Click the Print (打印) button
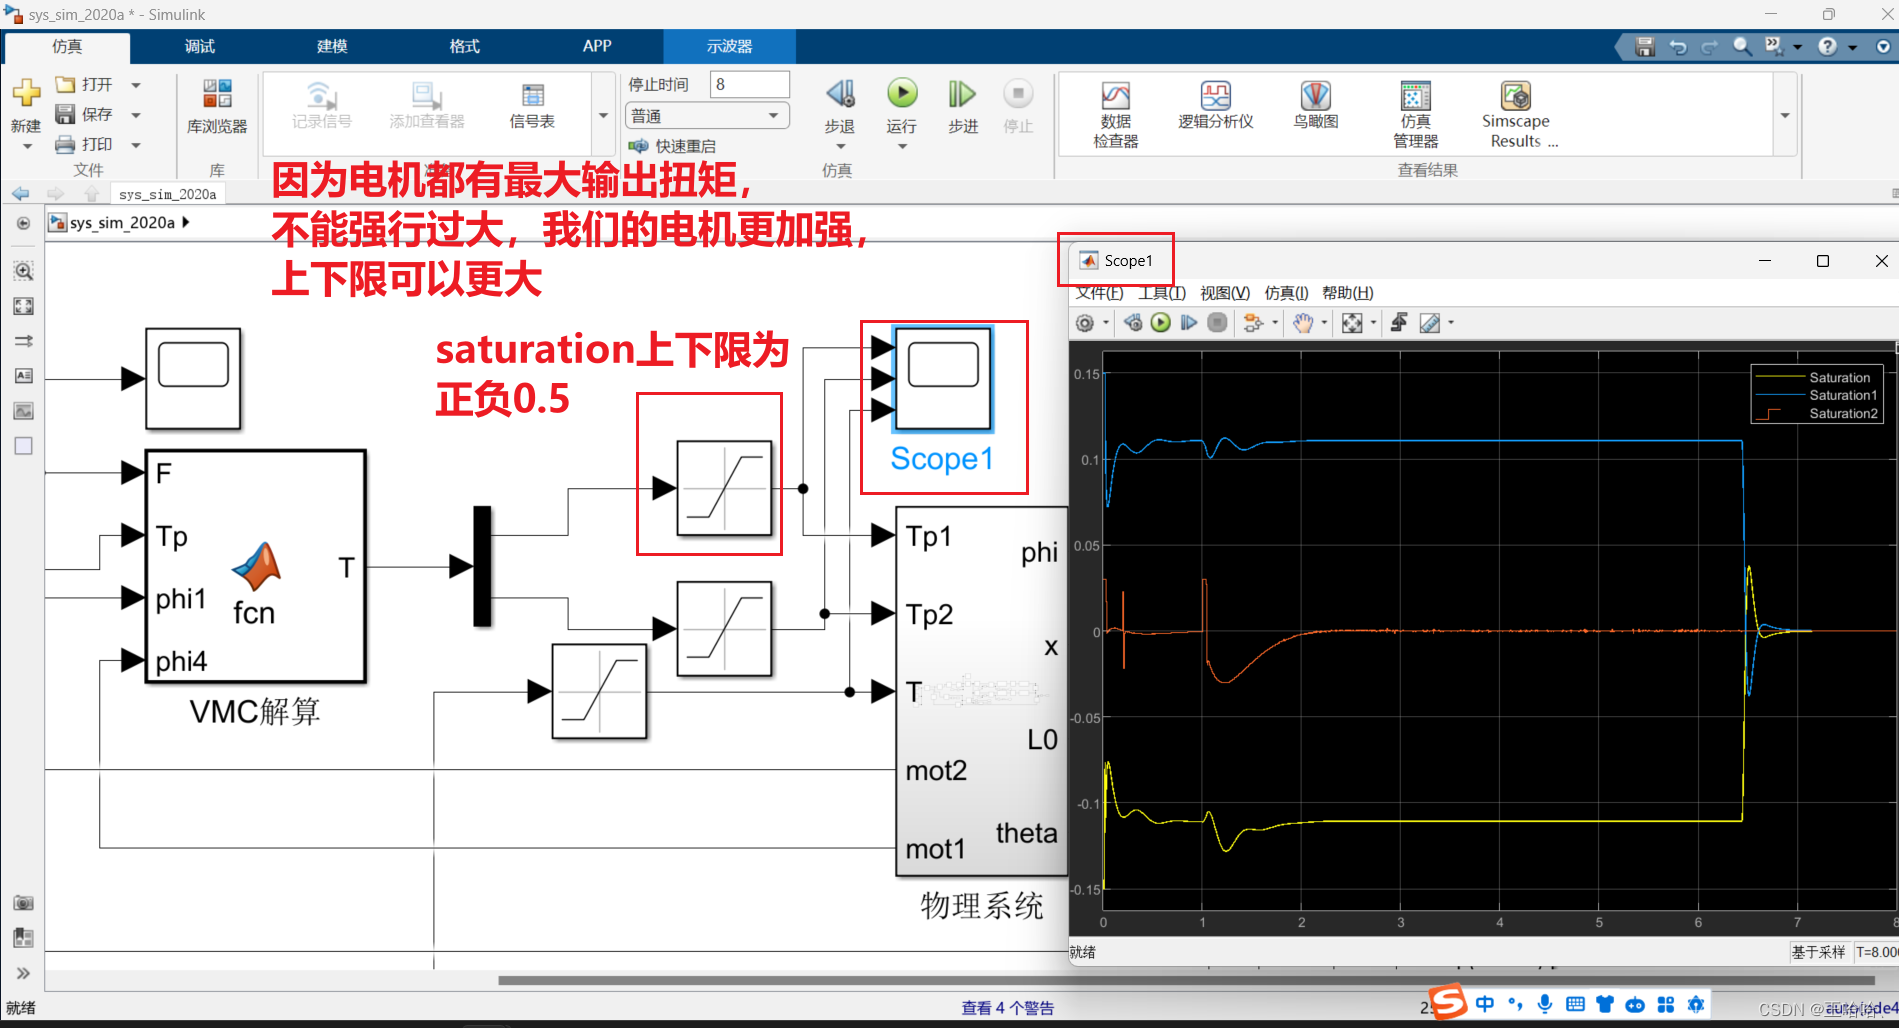 click(x=84, y=145)
